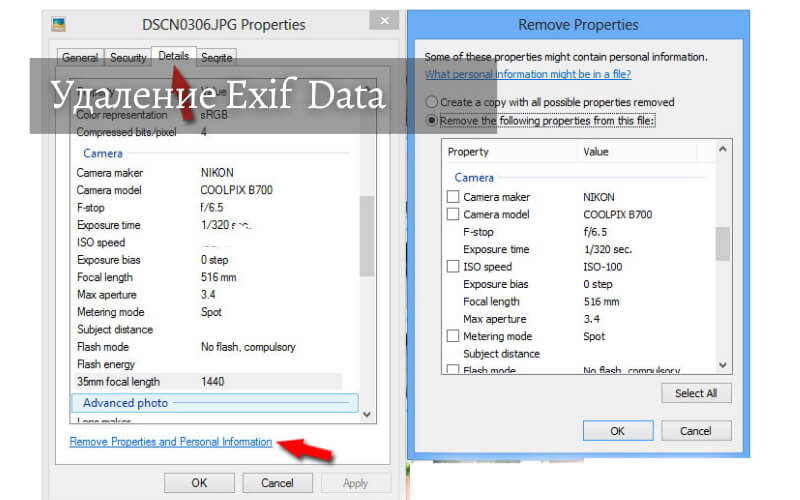Image resolution: width=800 pixels, height=500 pixels.
Task: Click the disabled Apply button
Action: tap(355, 483)
